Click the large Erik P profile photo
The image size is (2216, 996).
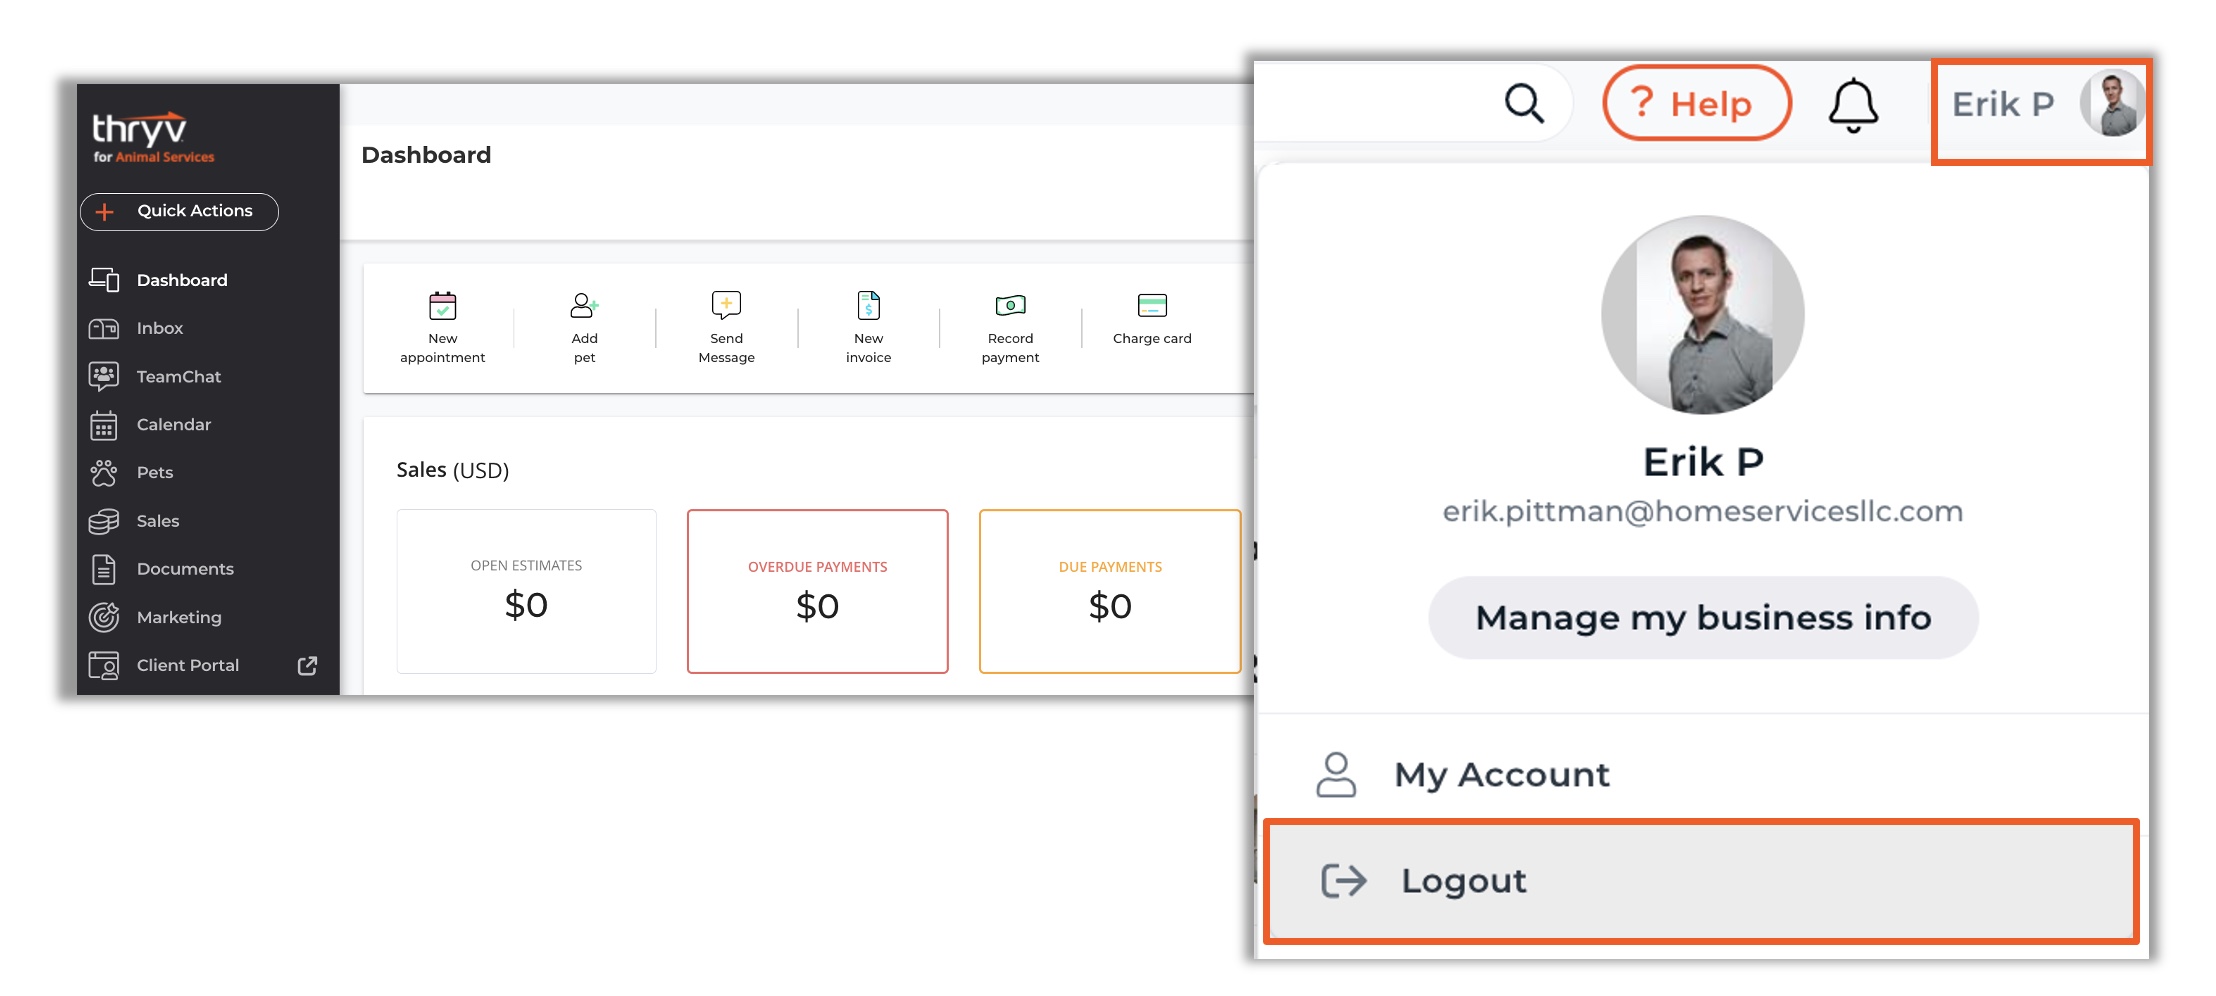coord(1703,314)
